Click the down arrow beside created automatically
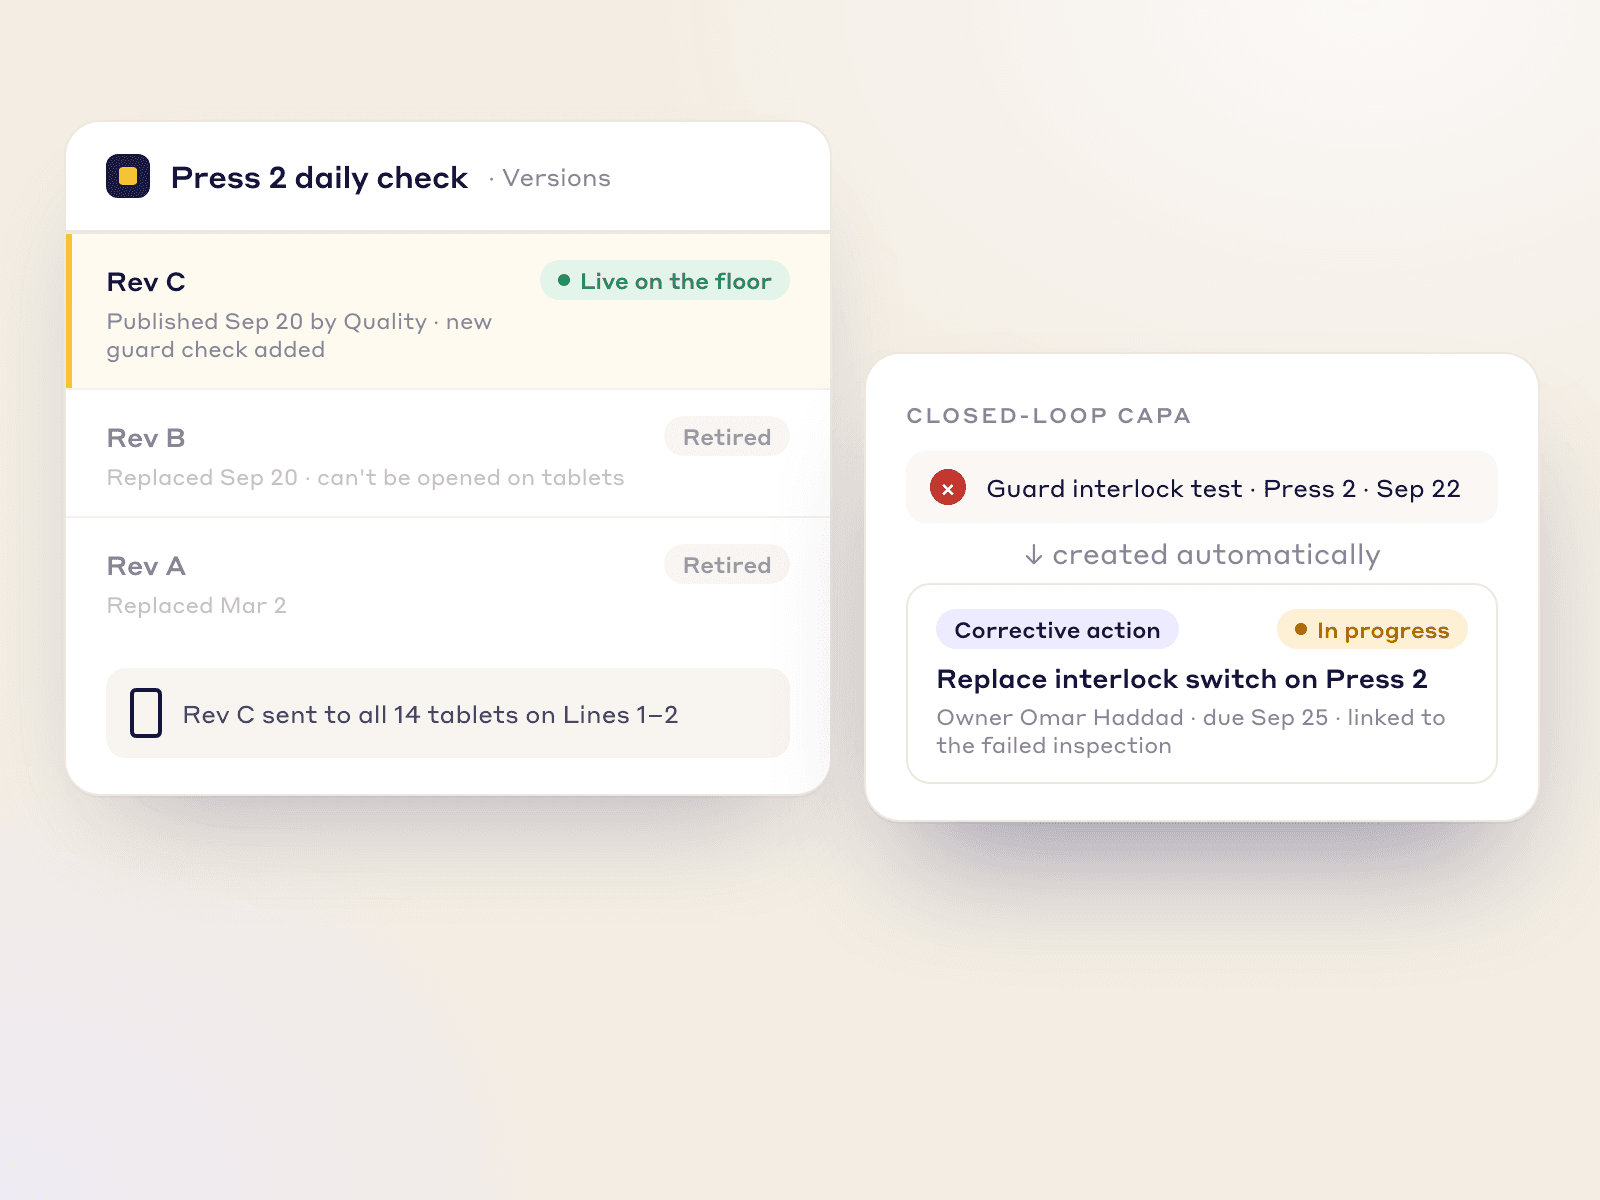1600x1200 pixels. 1034,555
